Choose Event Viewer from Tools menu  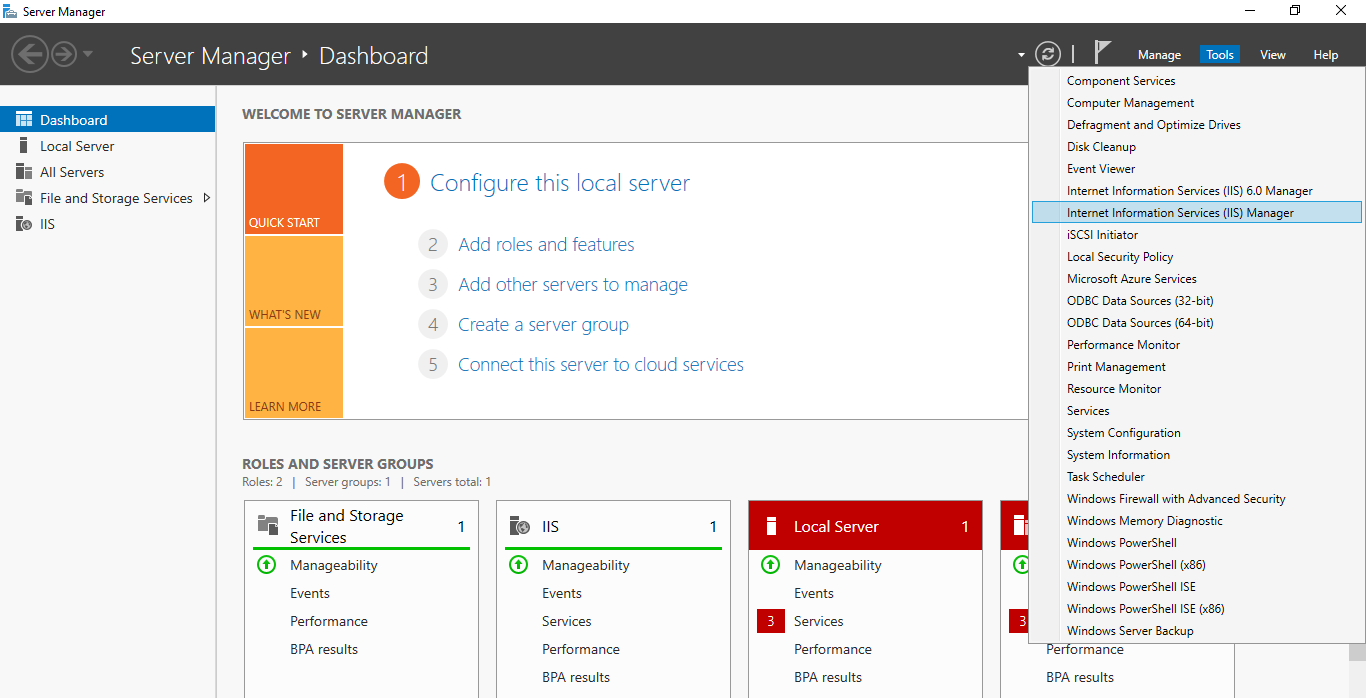click(1101, 169)
